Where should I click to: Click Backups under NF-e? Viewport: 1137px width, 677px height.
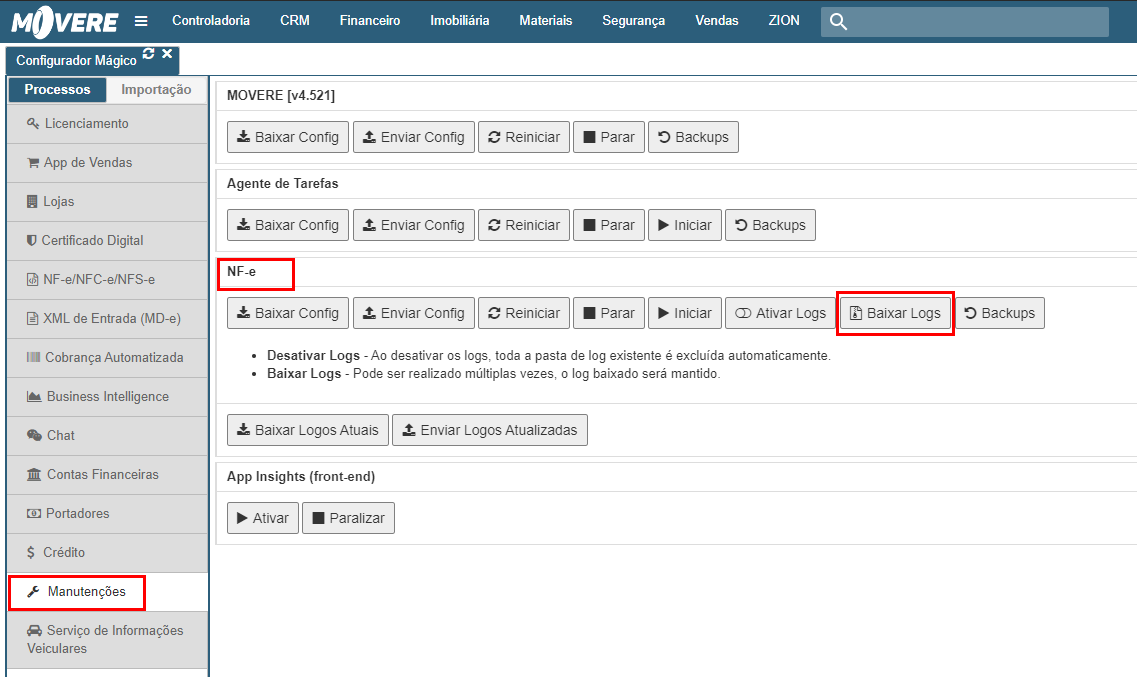1000,313
